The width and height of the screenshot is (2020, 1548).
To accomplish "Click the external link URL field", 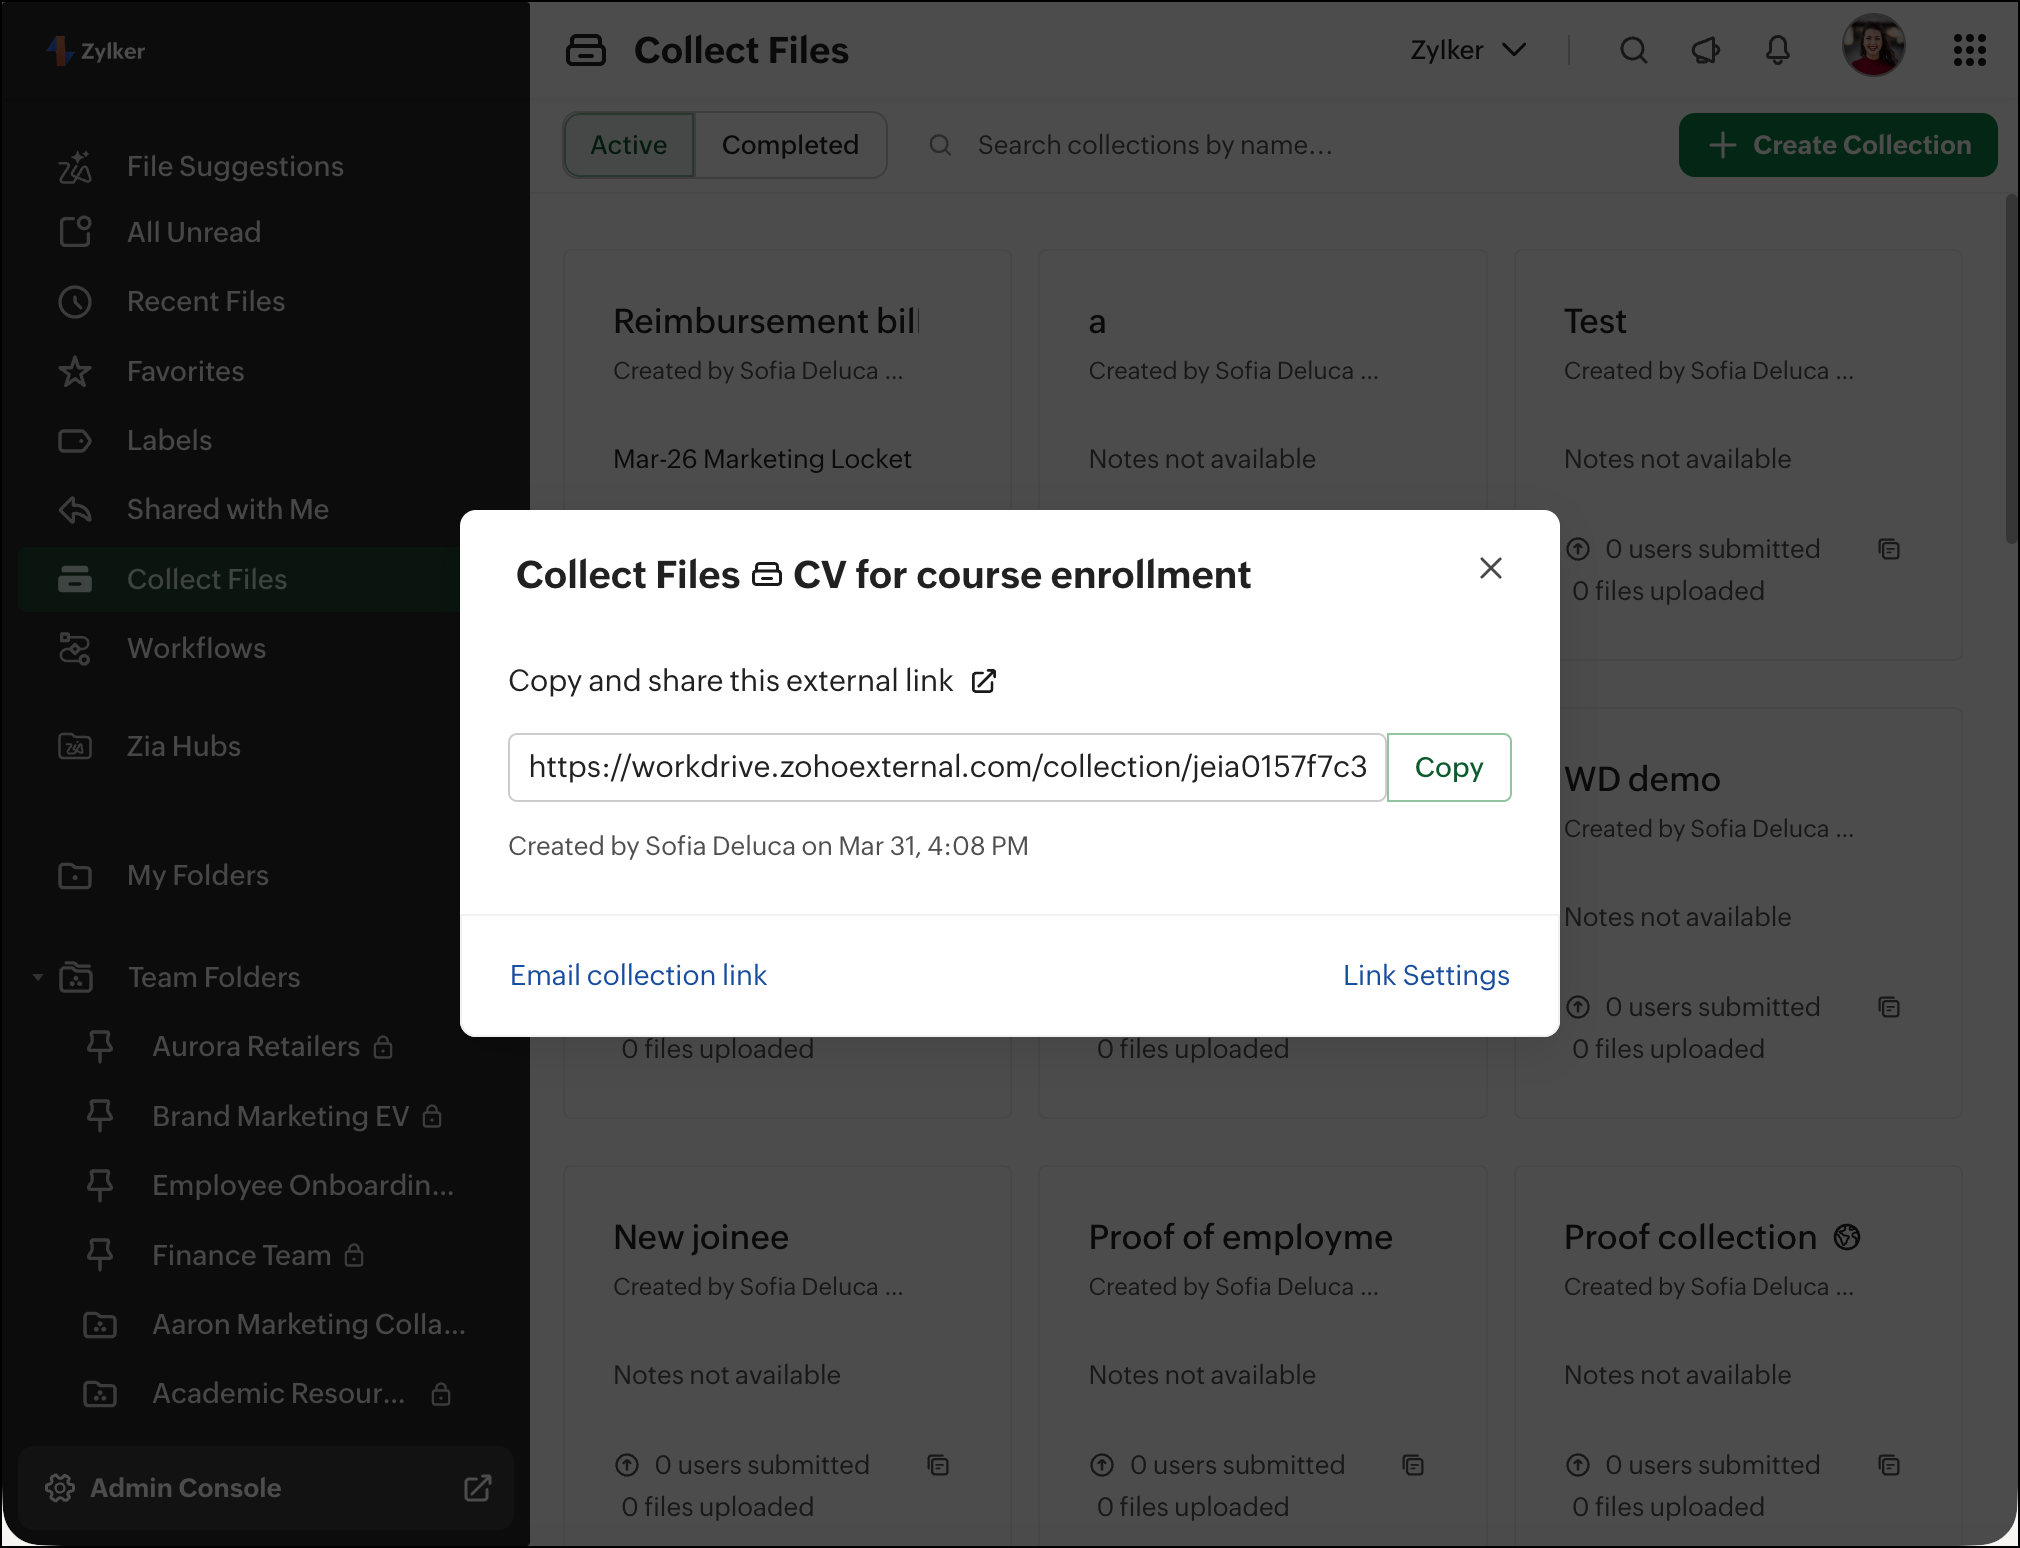I will (946, 767).
